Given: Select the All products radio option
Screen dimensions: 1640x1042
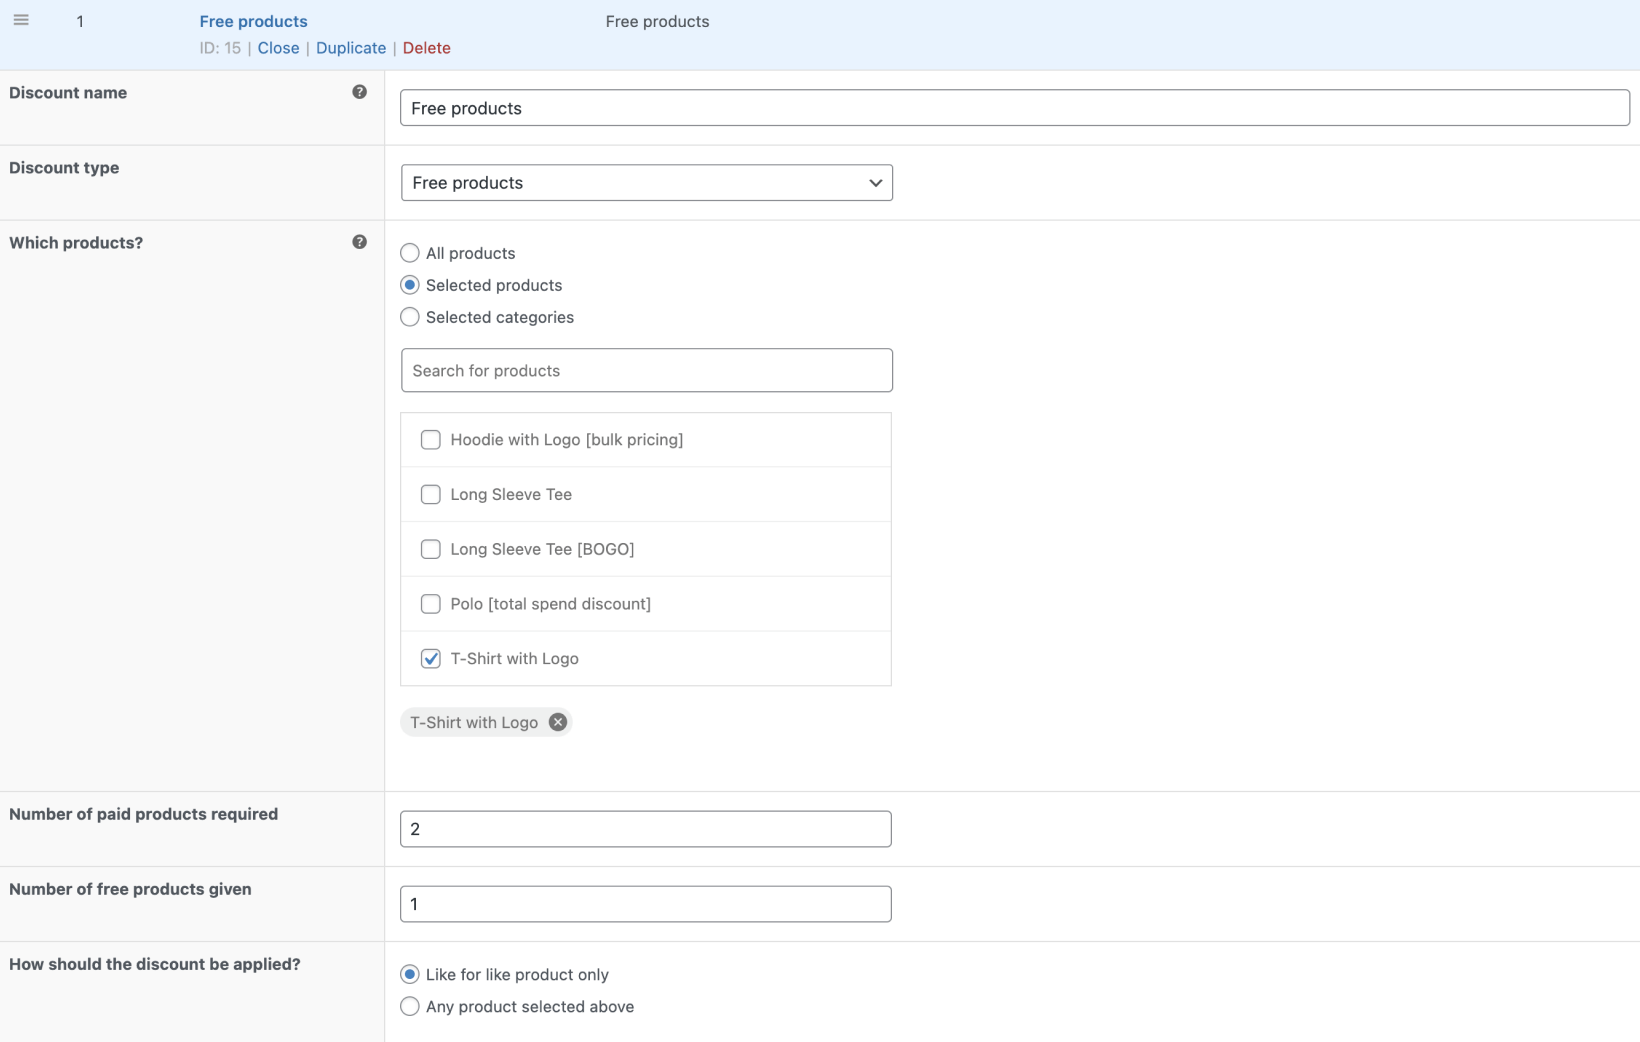Looking at the screenshot, I should [x=410, y=253].
